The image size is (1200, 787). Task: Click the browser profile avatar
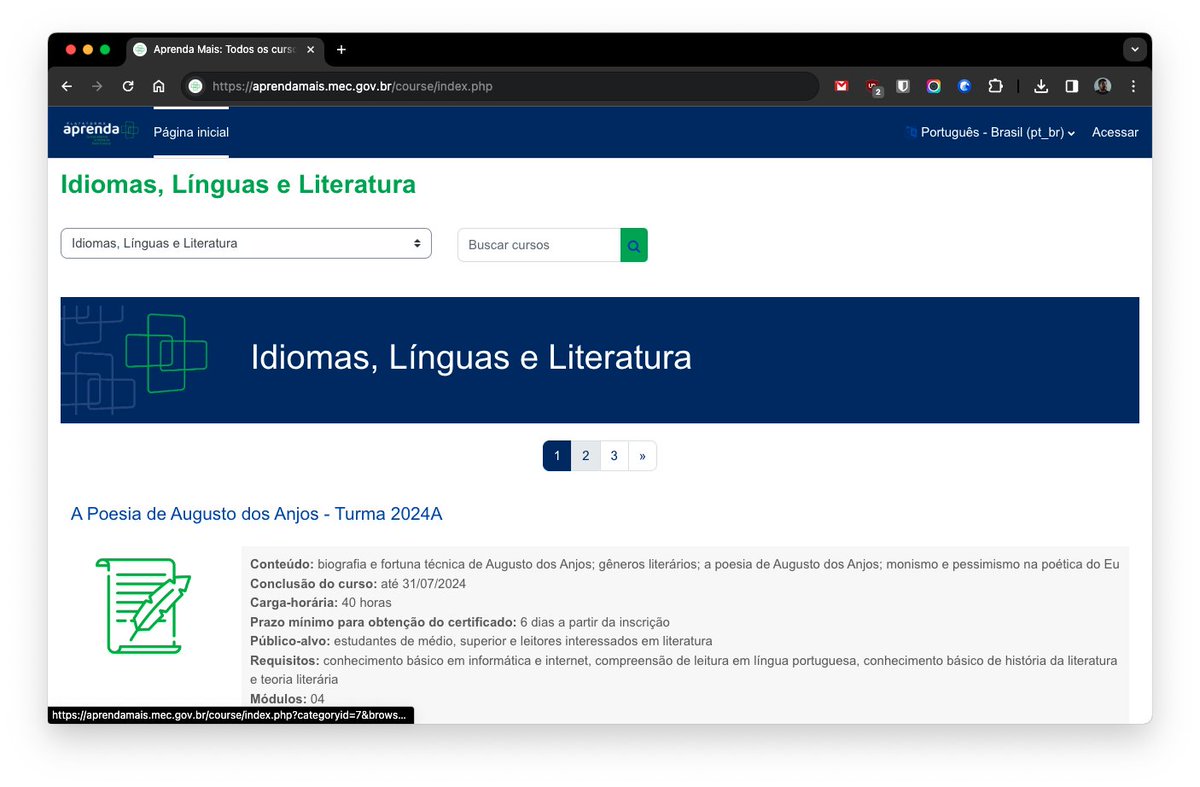1102,86
